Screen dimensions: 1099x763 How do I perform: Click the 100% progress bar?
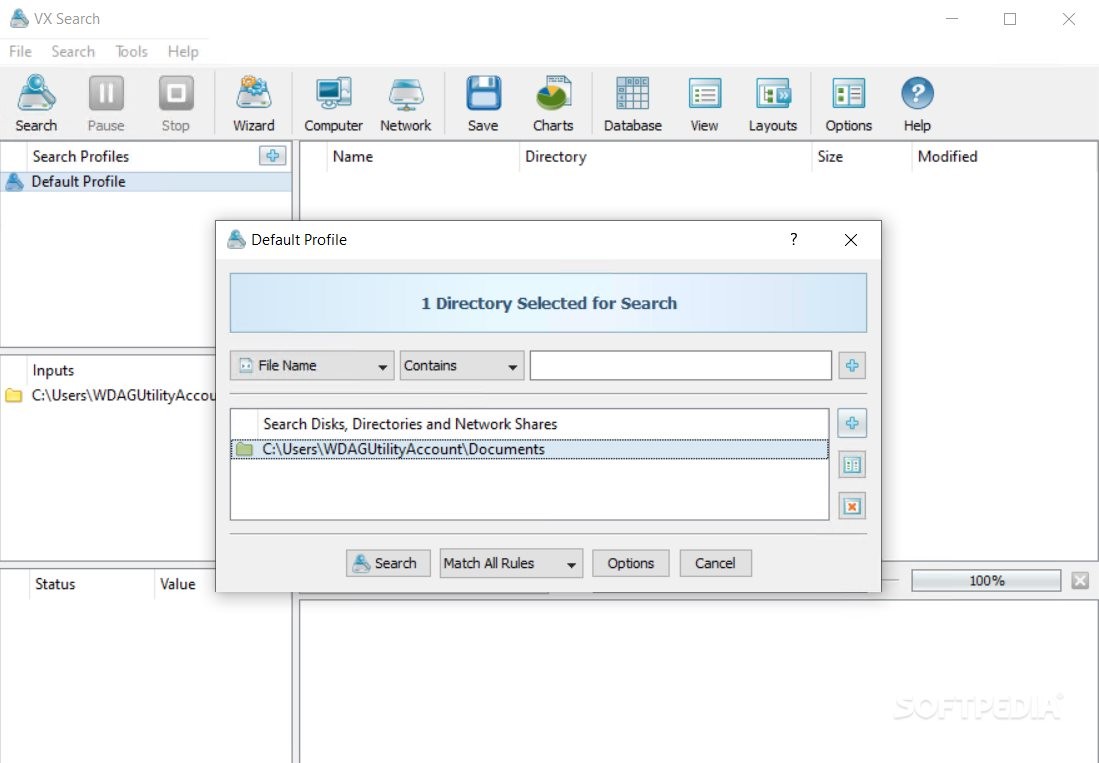pyautogui.click(x=986, y=580)
